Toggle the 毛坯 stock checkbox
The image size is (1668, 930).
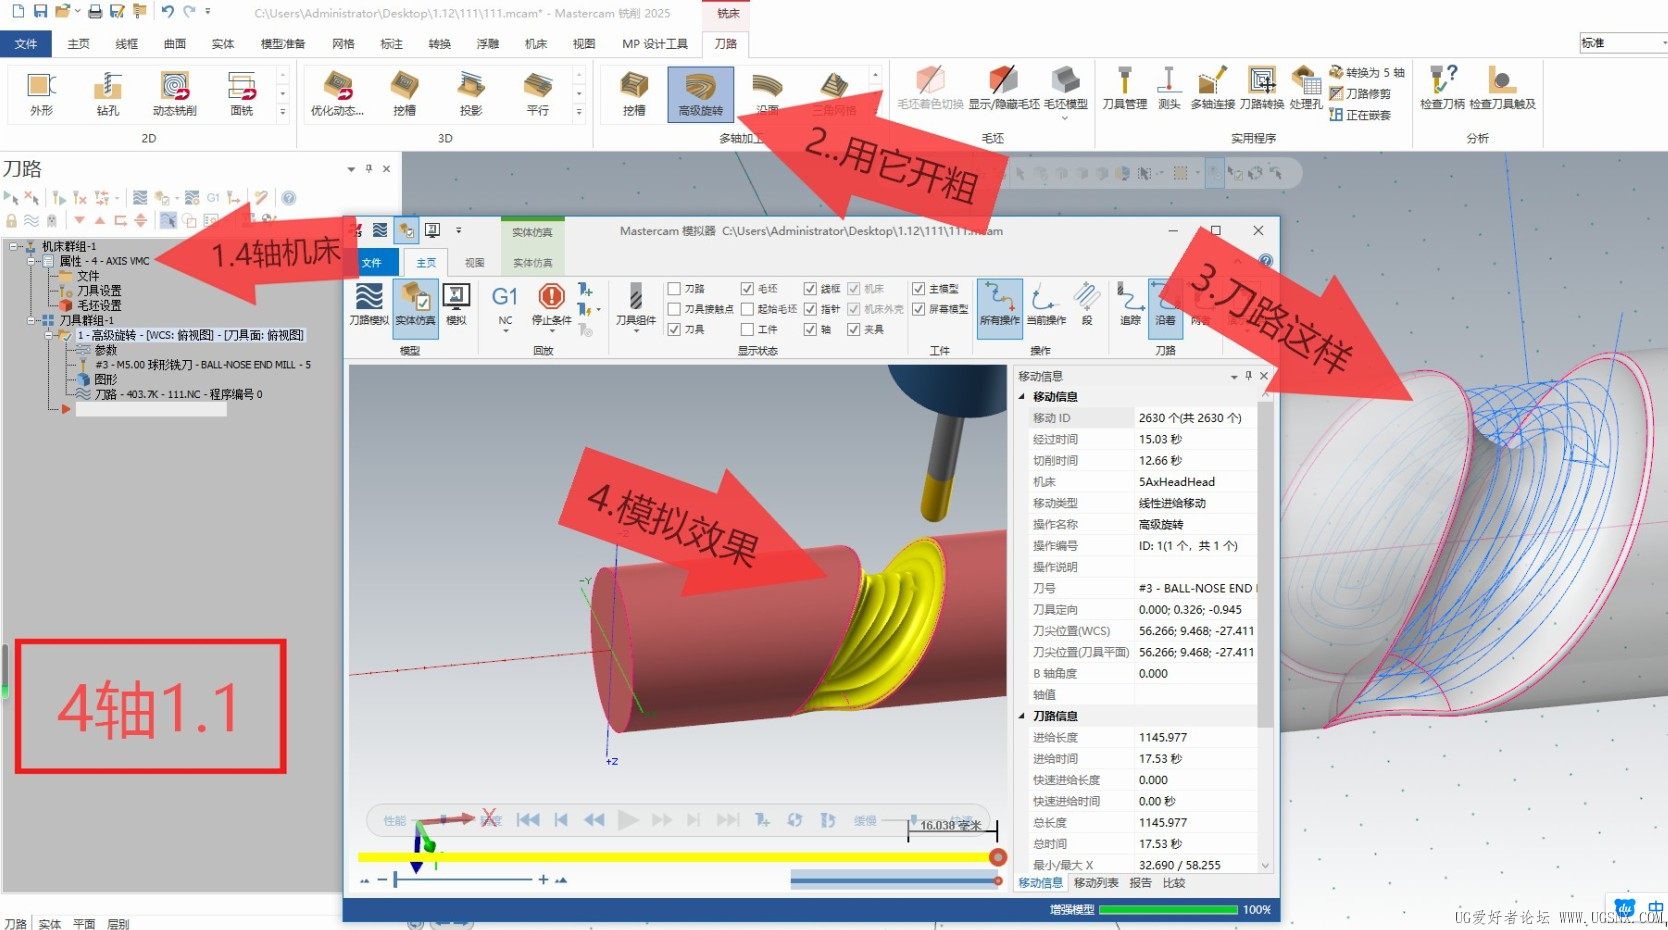[747, 289]
